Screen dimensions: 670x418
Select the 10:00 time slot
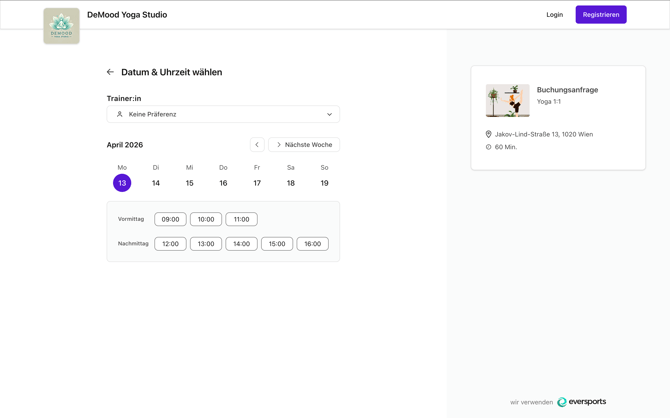click(206, 219)
